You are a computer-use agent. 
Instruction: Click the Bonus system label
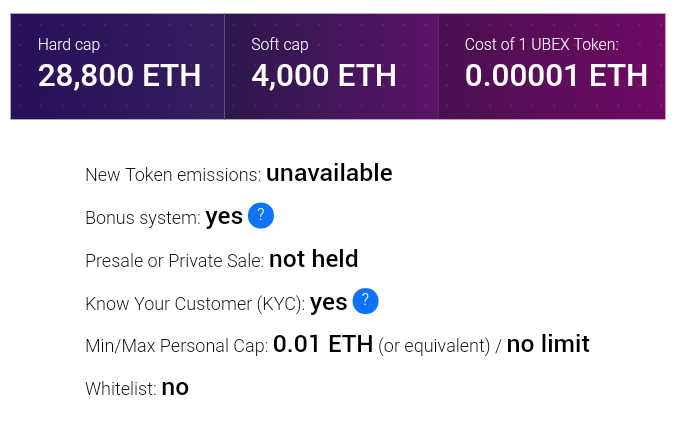coord(143,218)
